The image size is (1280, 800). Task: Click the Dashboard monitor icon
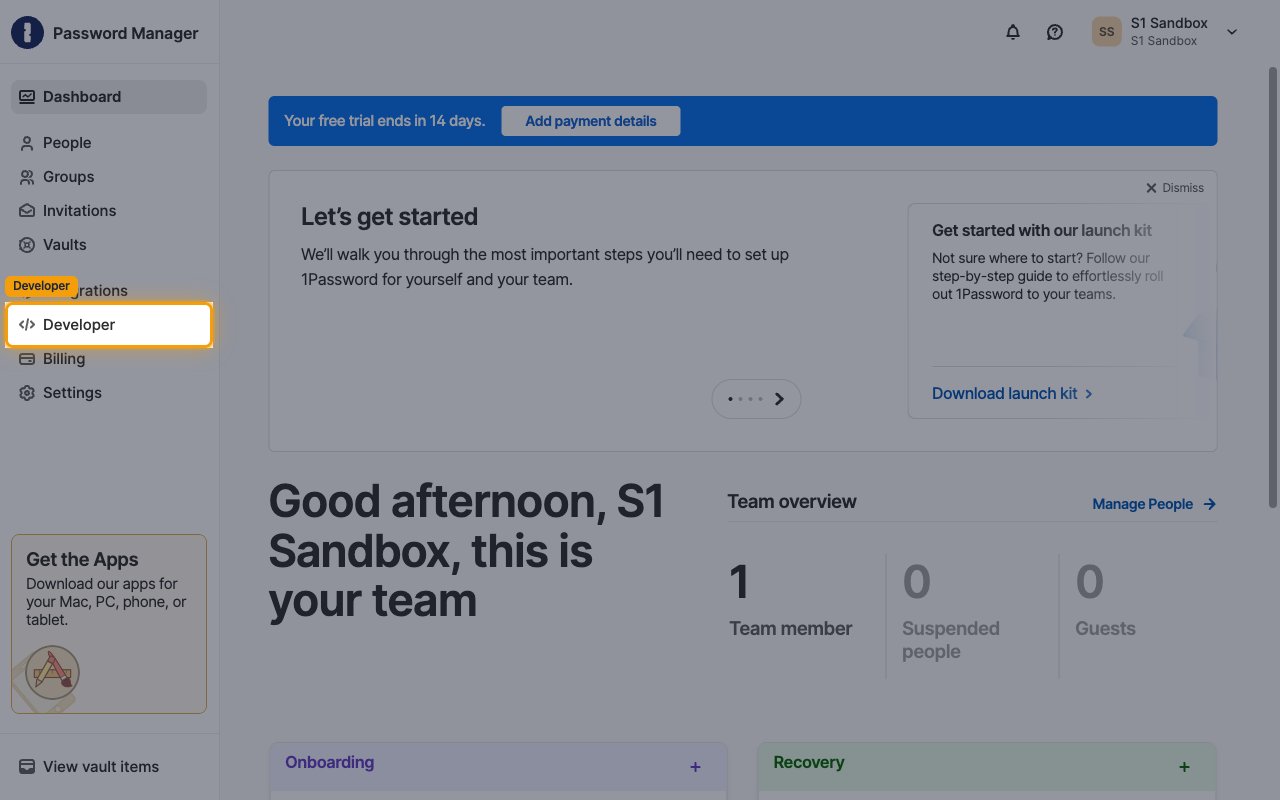point(27,97)
